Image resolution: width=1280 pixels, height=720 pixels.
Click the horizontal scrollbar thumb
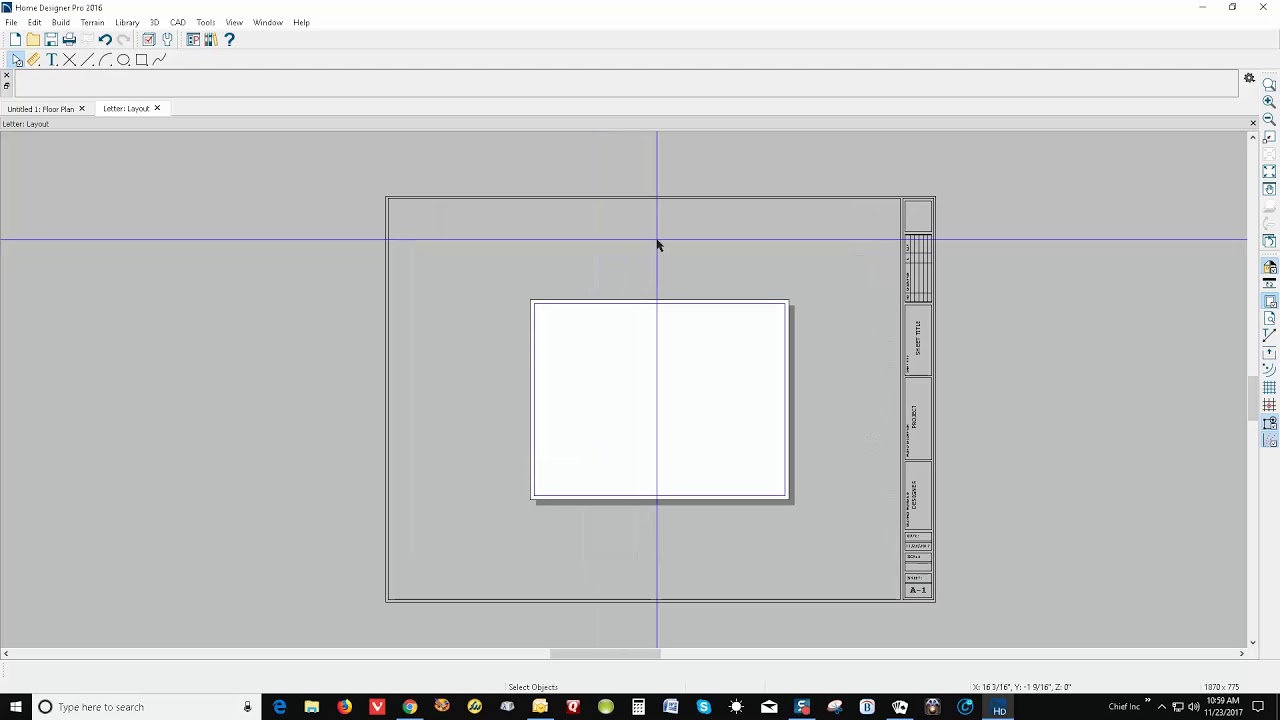[605, 654]
